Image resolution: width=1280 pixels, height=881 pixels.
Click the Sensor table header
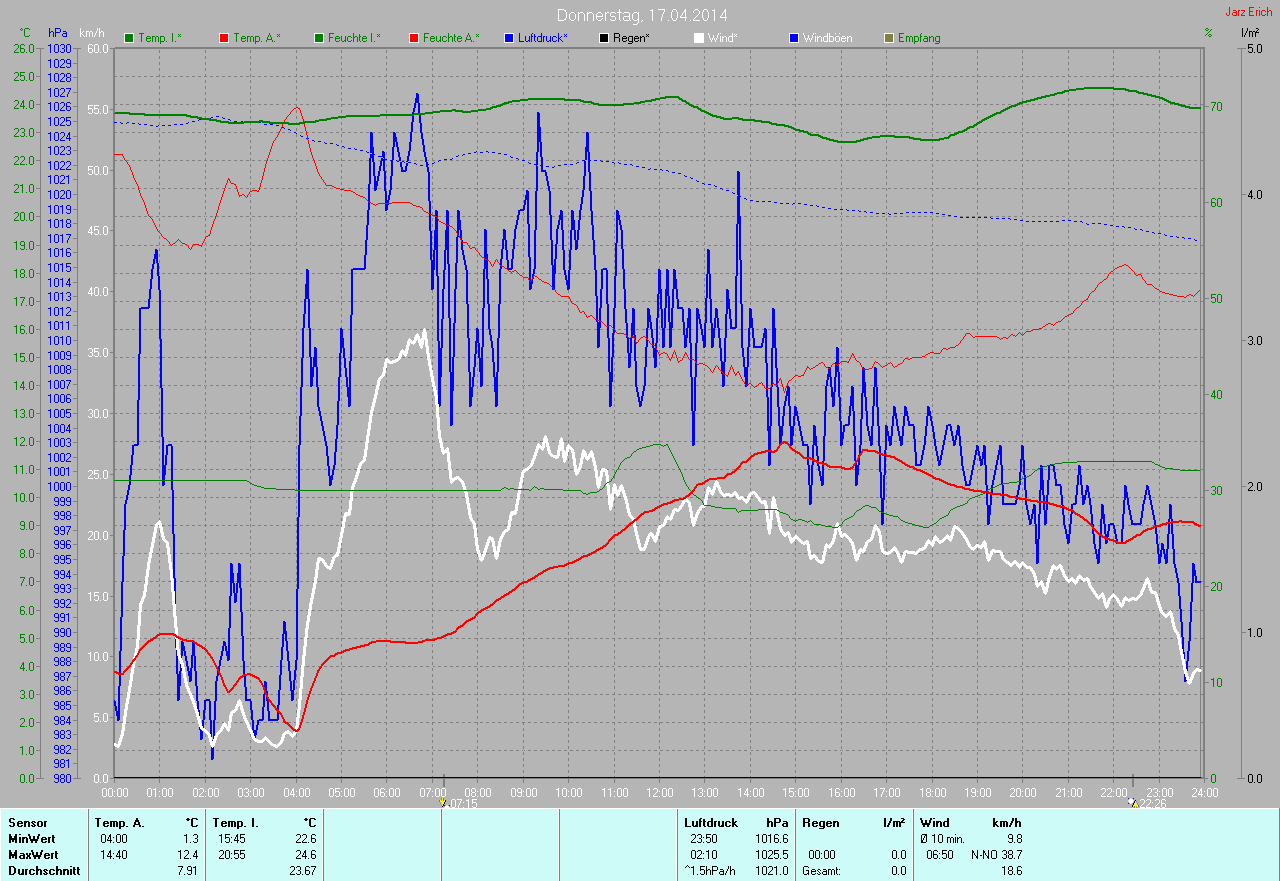click(x=27, y=822)
